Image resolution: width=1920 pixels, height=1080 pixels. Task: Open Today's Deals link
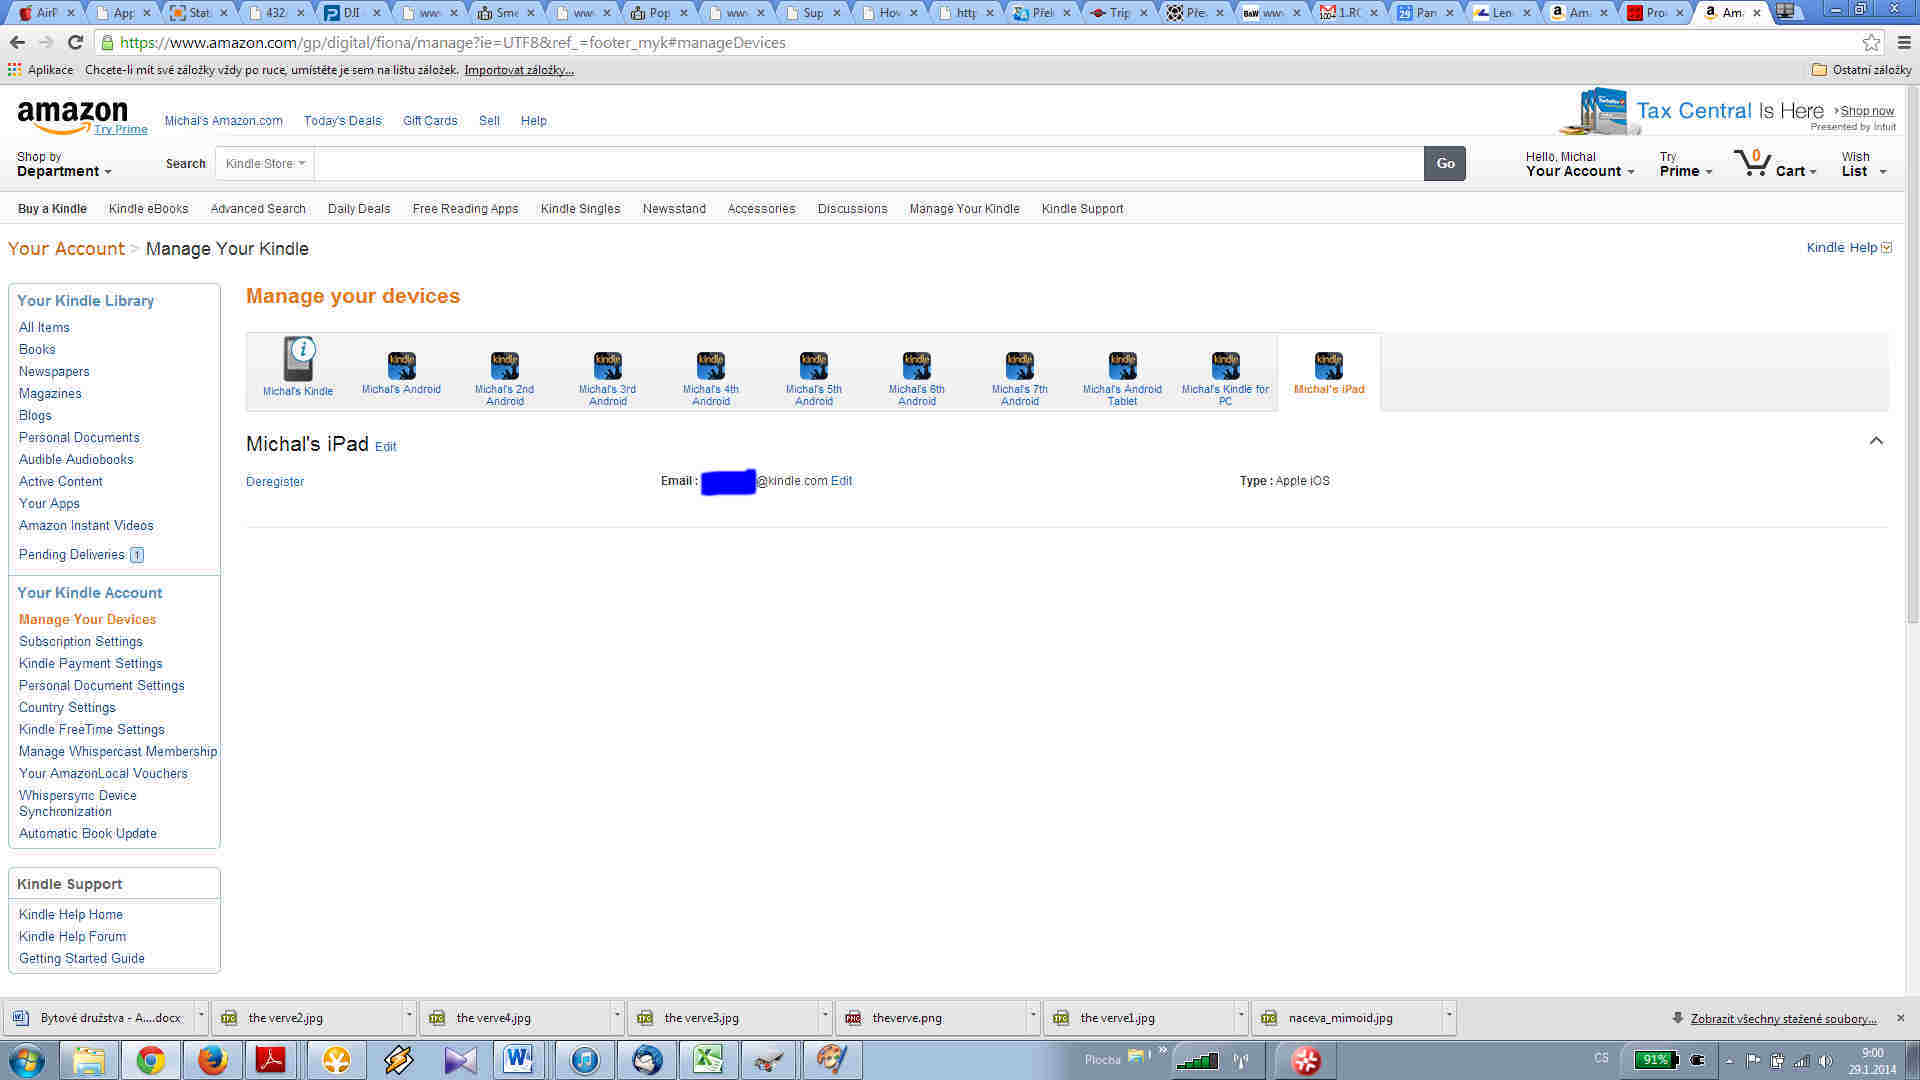coord(342,121)
